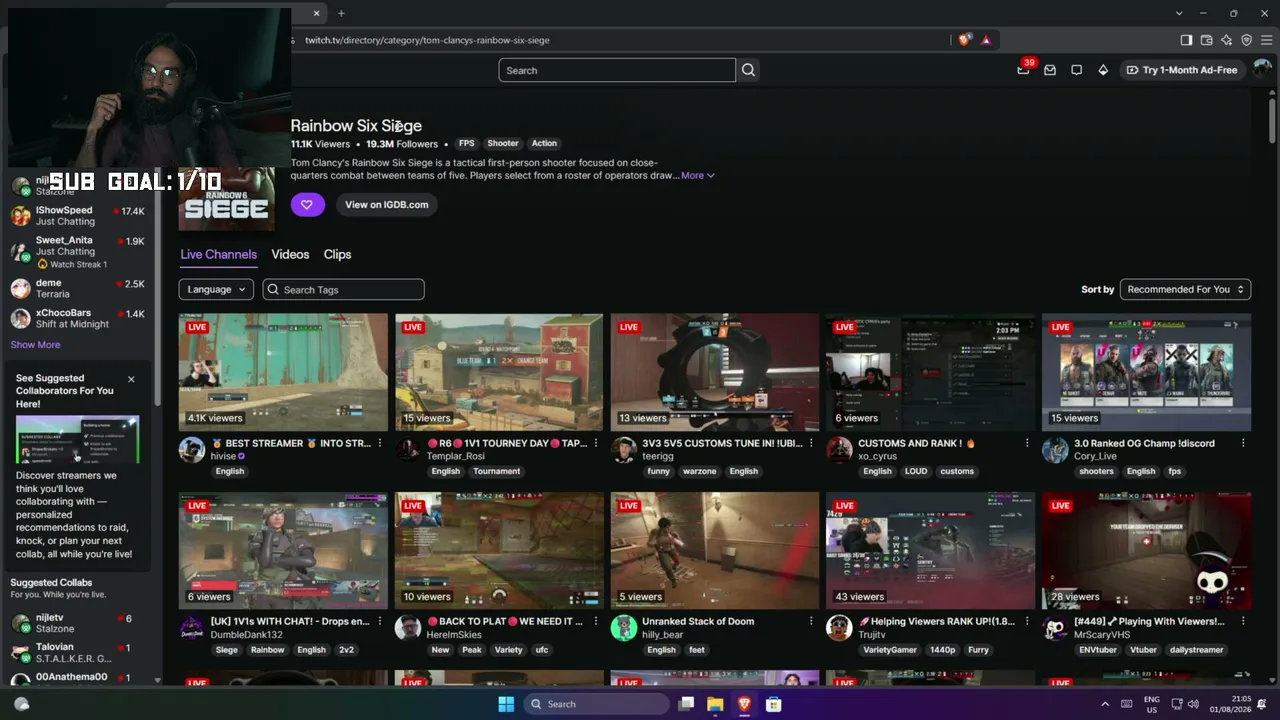Switch to the Videos tab
Image resolution: width=1280 pixels, height=720 pixels.
[x=290, y=255]
